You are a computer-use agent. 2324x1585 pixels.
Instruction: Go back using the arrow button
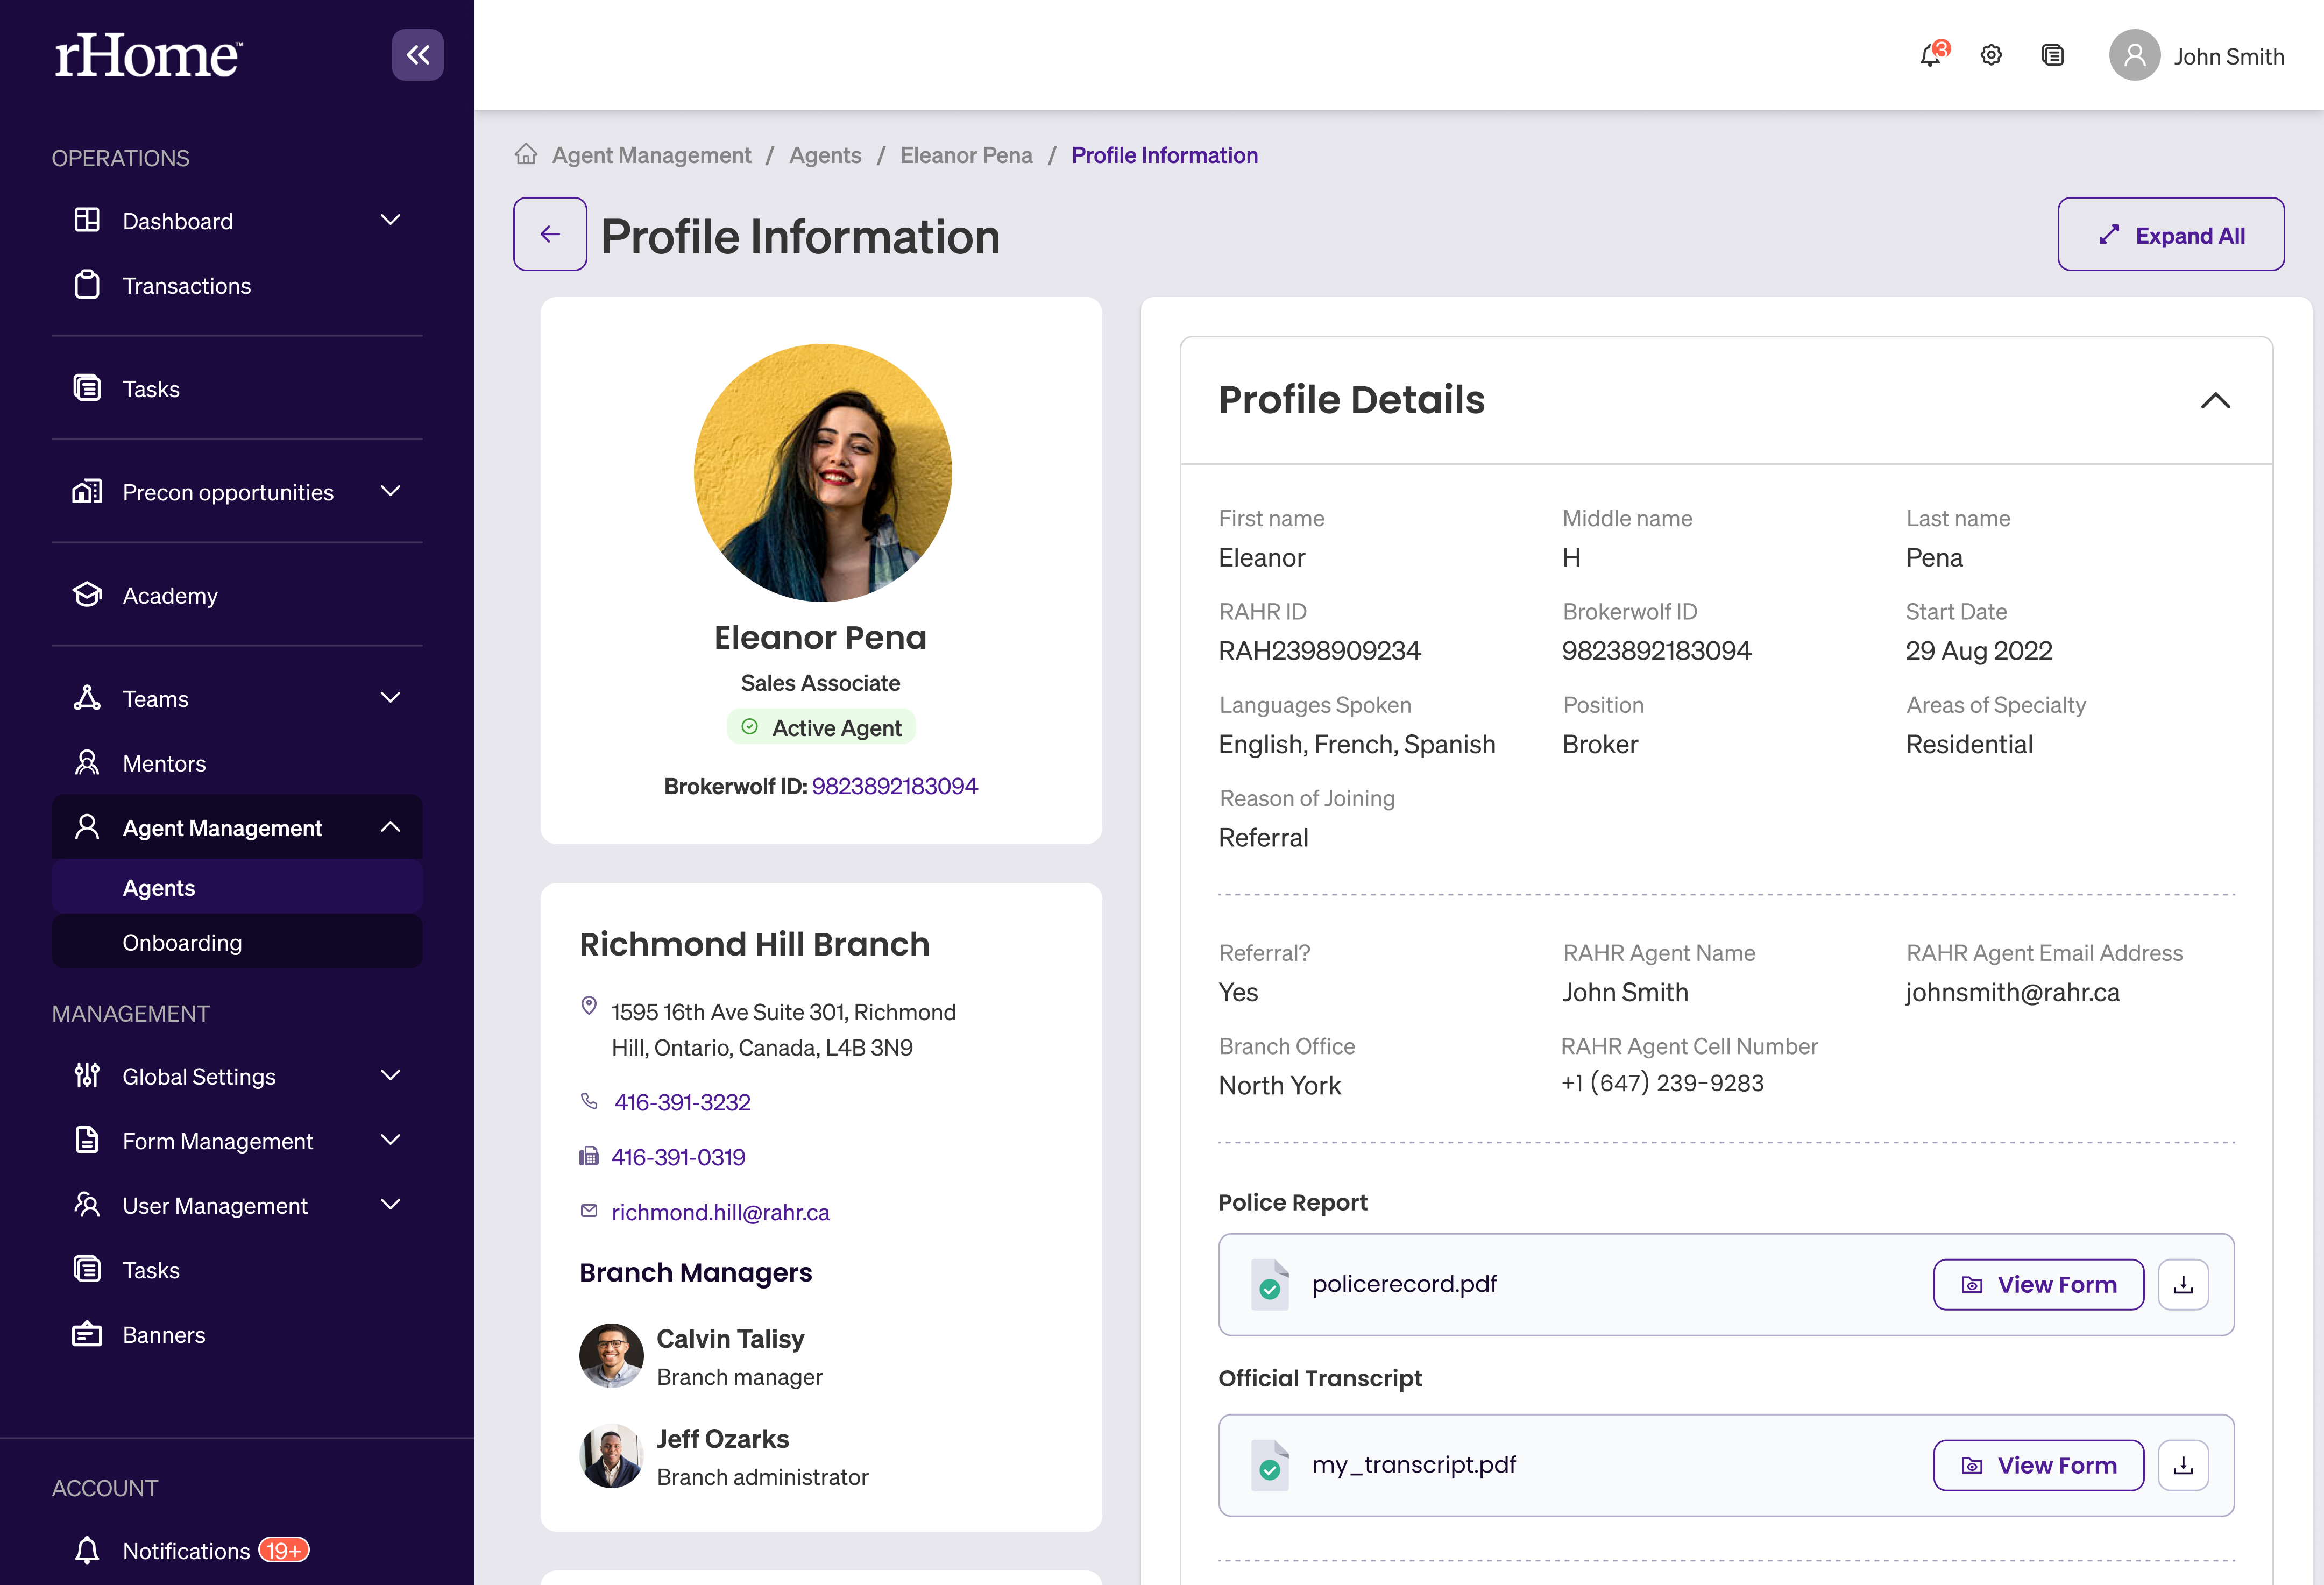(550, 234)
